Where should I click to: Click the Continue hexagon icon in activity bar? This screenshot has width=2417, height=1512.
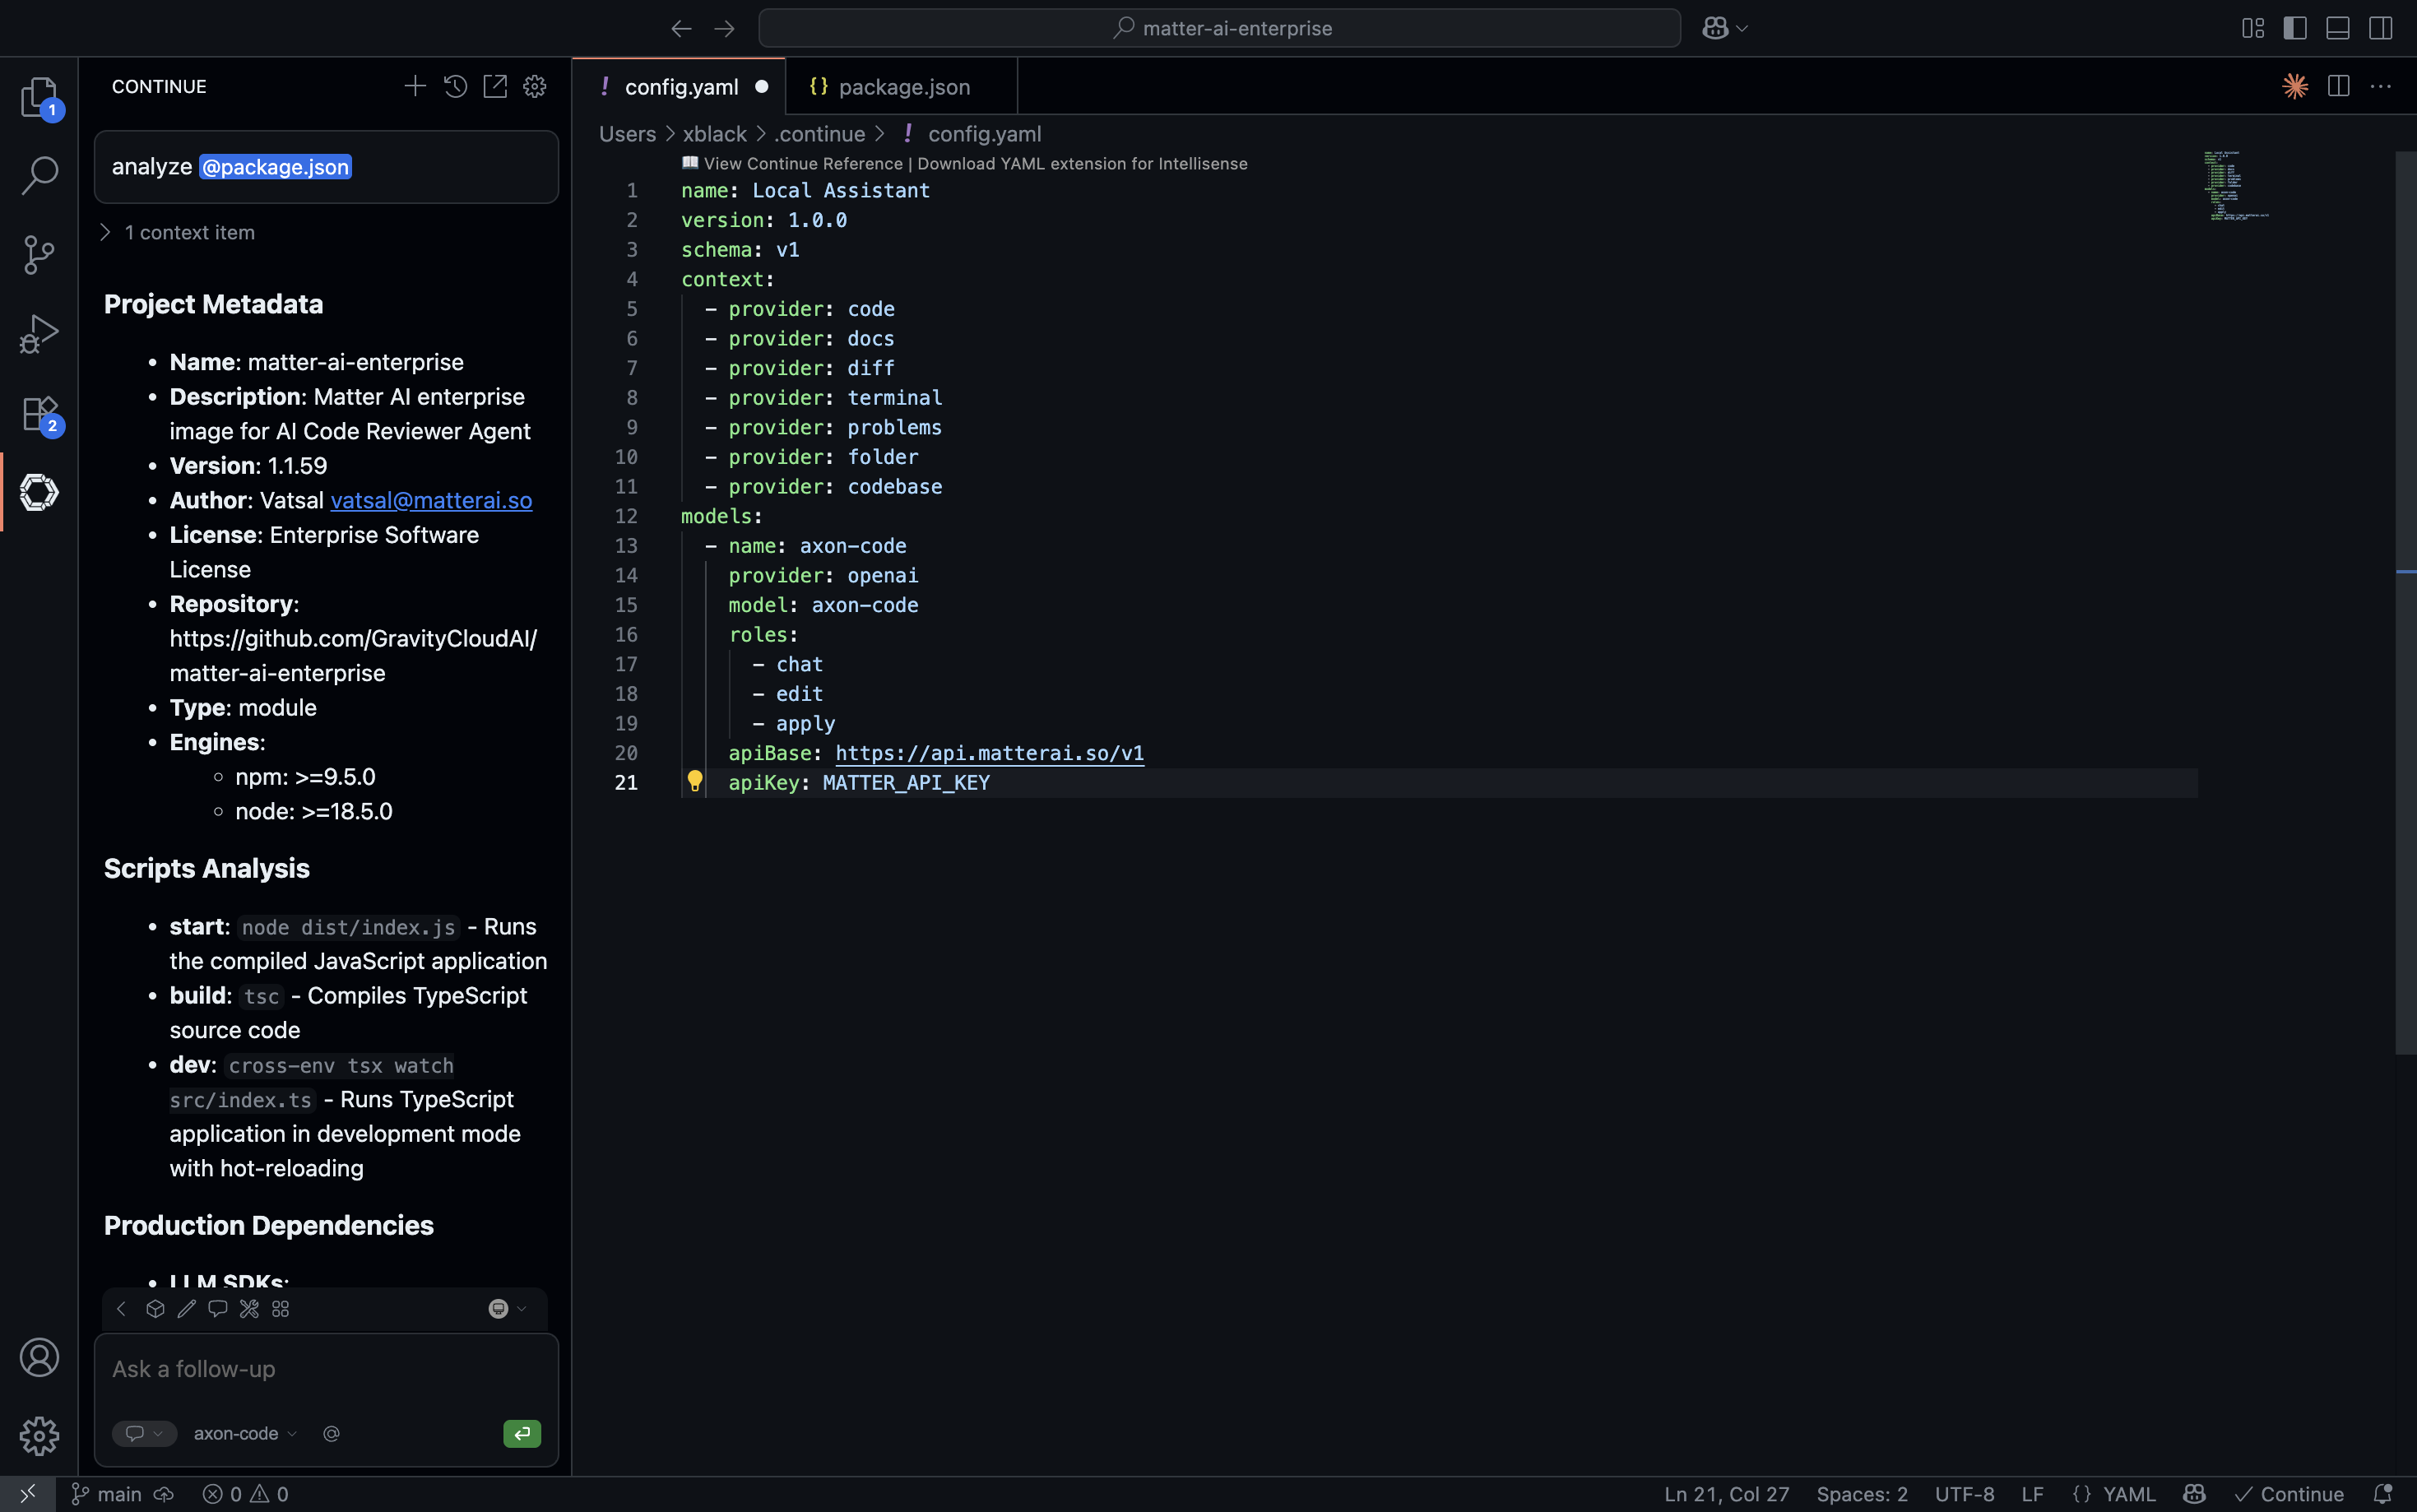pyautogui.click(x=39, y=492)
